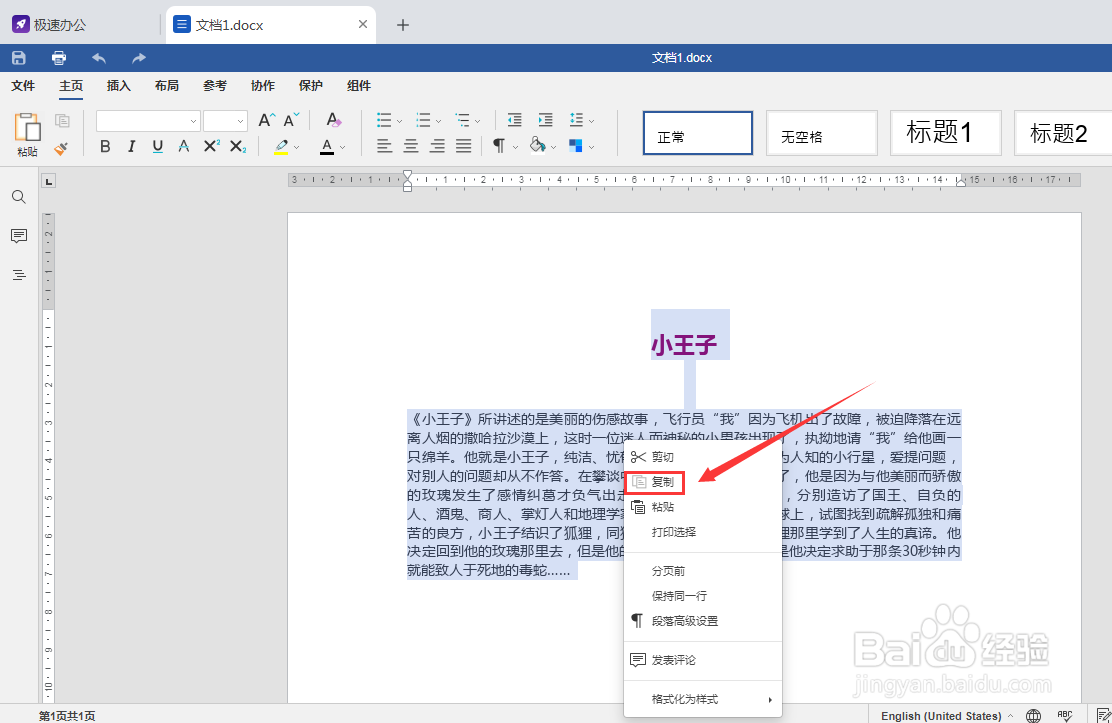Toggle justified alignment
This screenshot has height=723, width=1112.
(x=464, y=146)
